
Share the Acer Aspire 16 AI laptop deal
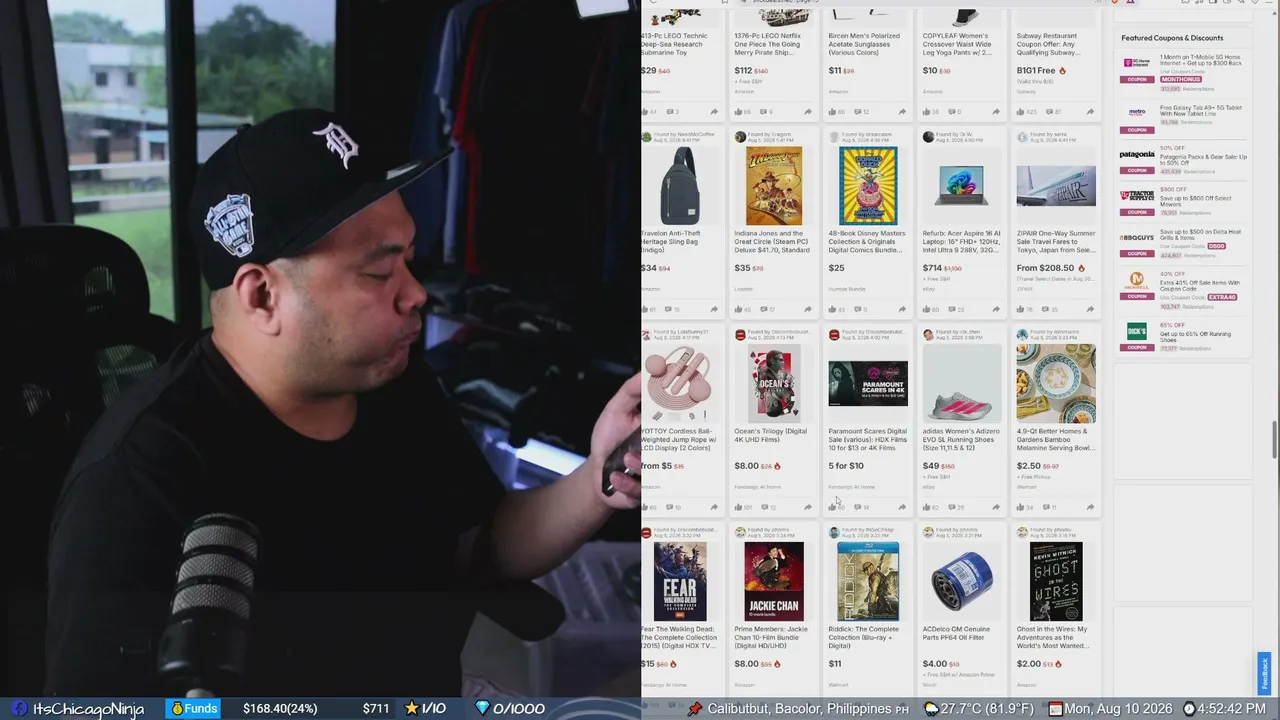[x=996, y=309]
